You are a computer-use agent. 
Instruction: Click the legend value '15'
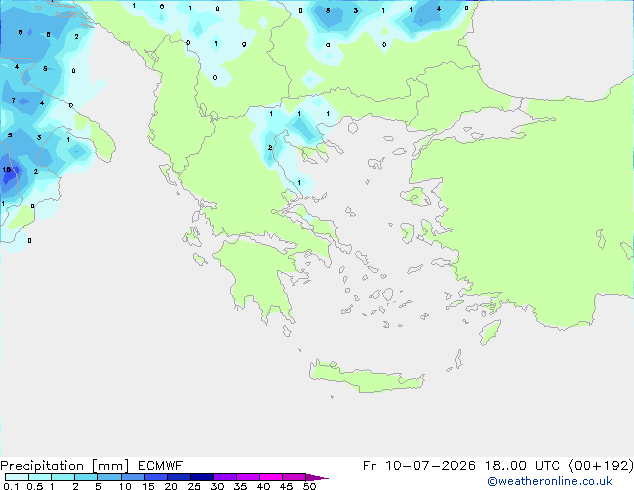click(148, 486)
